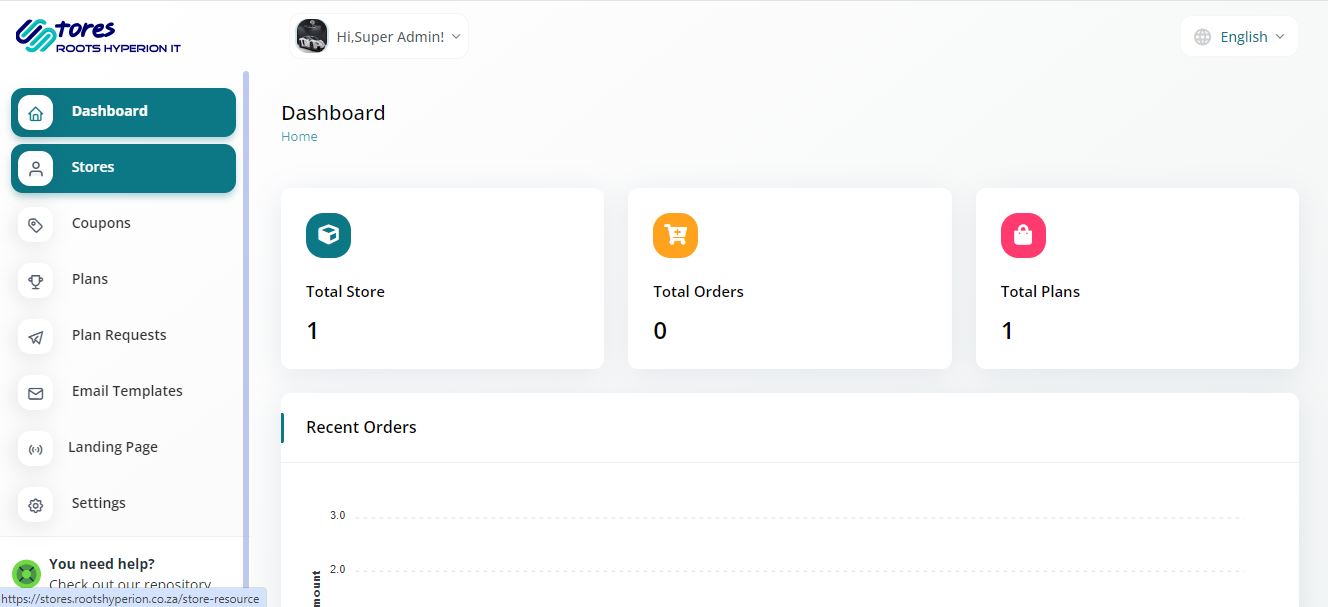
Task: Click the Landing Page broadcast icon
Action: (36, 449)
